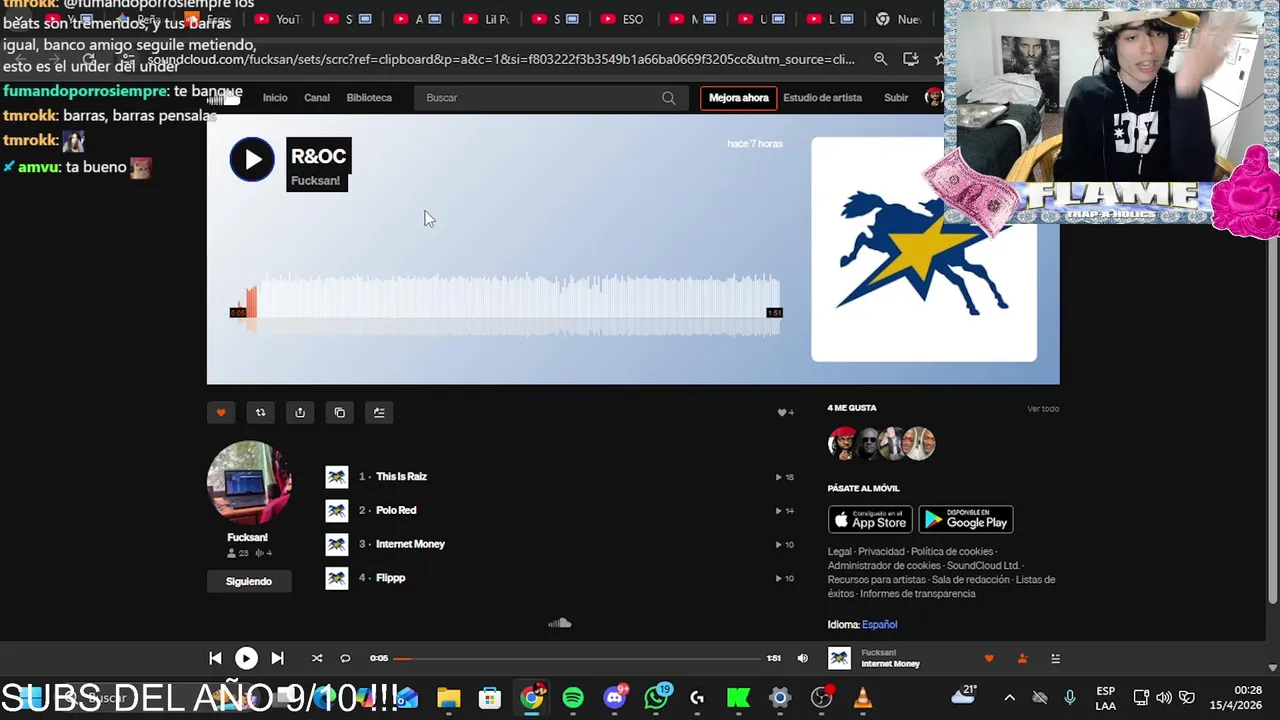Click the browser address bar URL

pos(500,60)
